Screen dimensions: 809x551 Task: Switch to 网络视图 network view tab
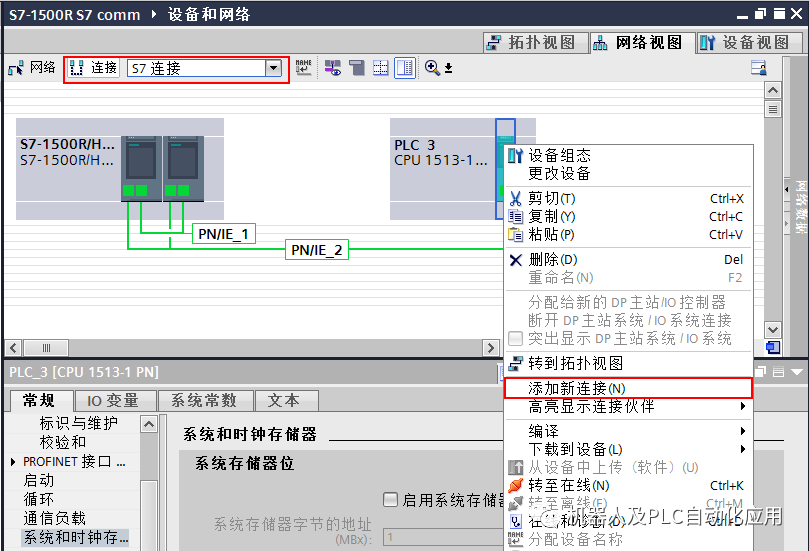click(x=642, y=42)
